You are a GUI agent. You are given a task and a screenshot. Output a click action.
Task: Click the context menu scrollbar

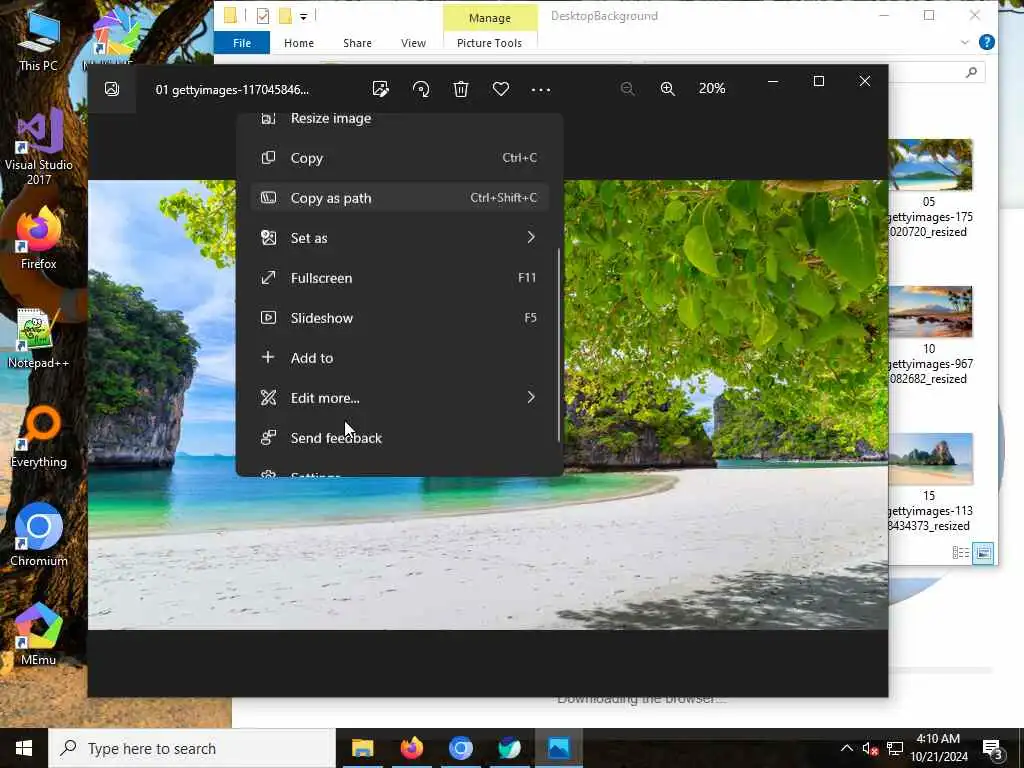(559, 344)
